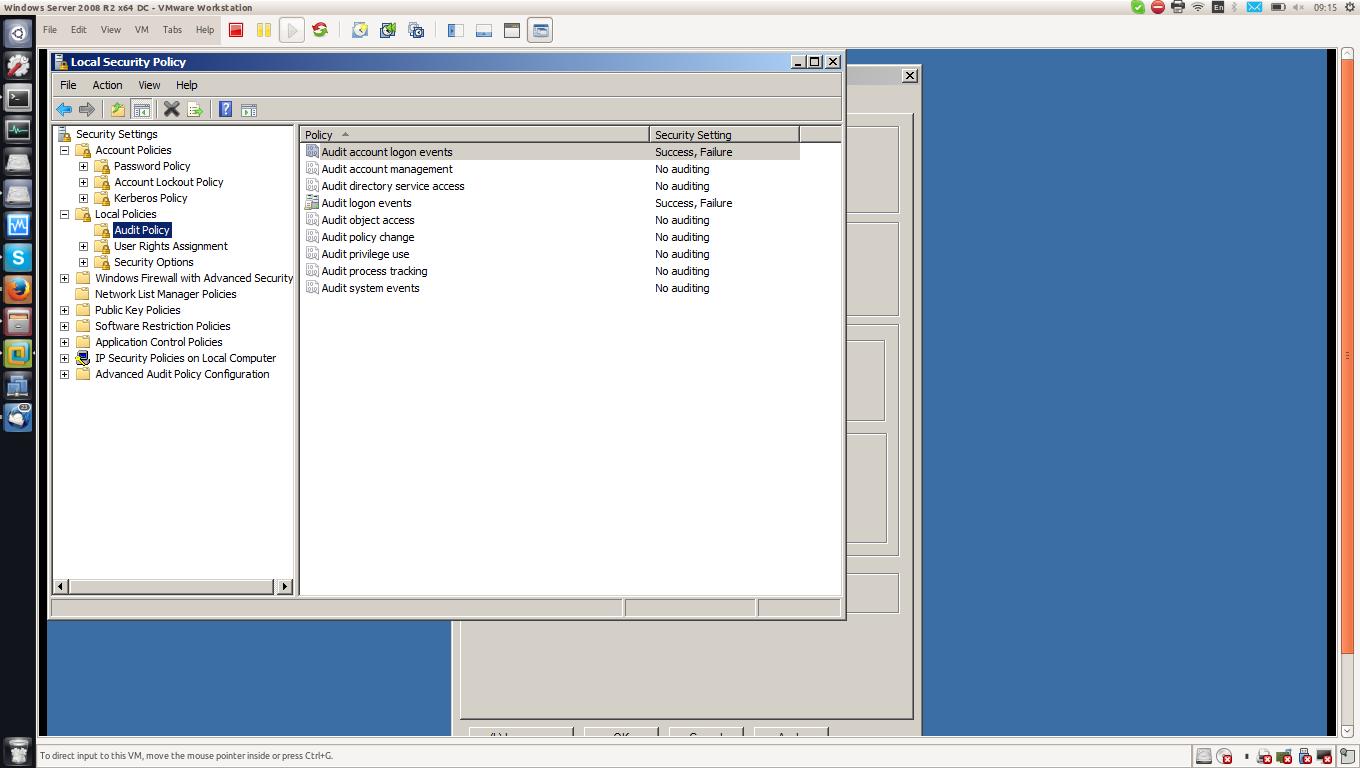Open Firefox from the Ubuntu dock

[x=18, y=290]
